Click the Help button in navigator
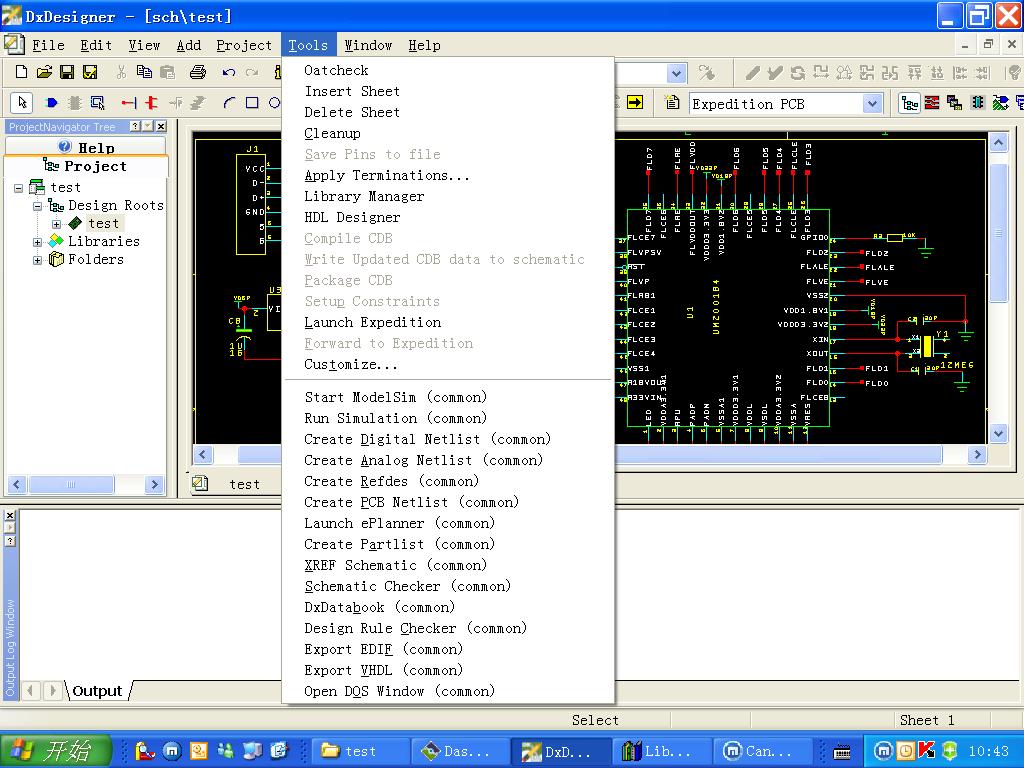The height and width of the screenshot is (768, 1024). (x=86, y=147)
